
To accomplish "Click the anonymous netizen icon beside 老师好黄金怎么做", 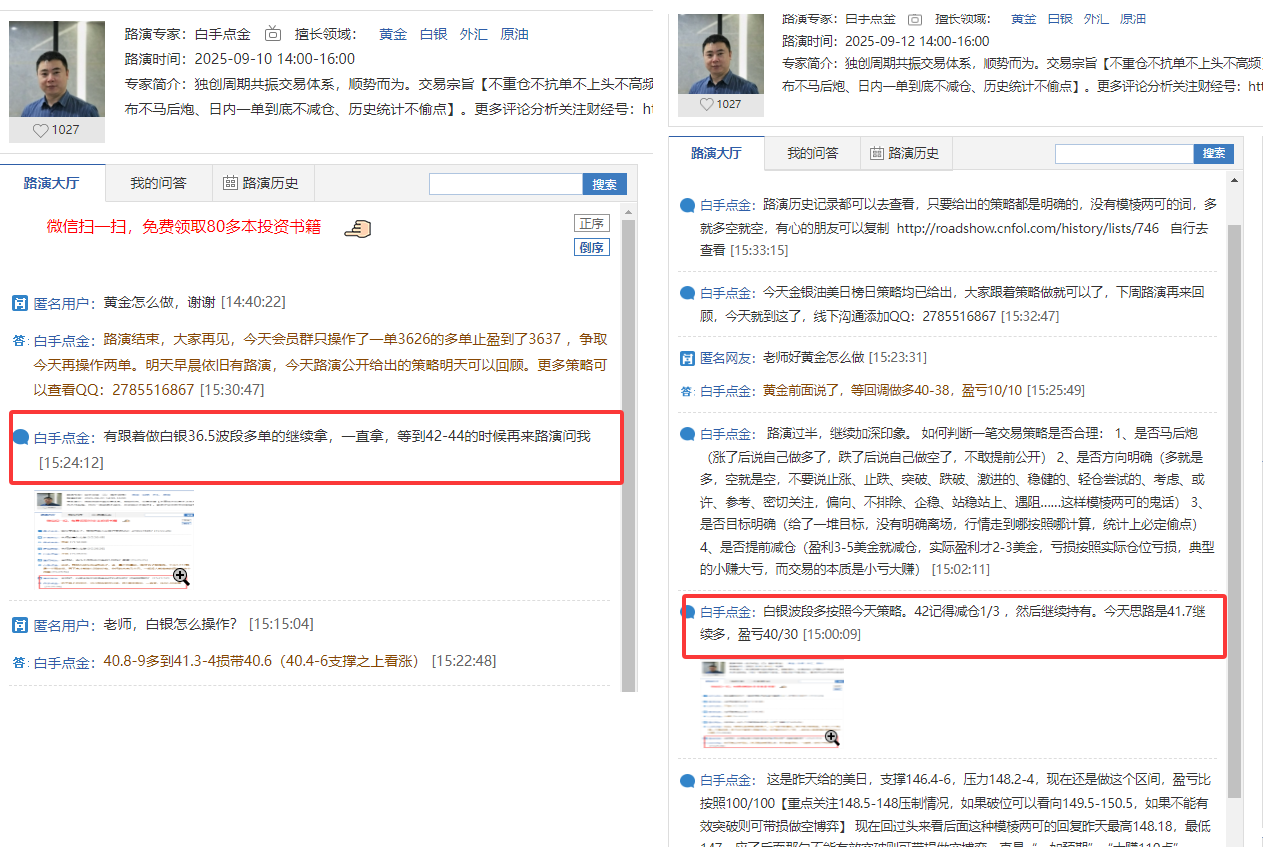I will pos(688,359).
